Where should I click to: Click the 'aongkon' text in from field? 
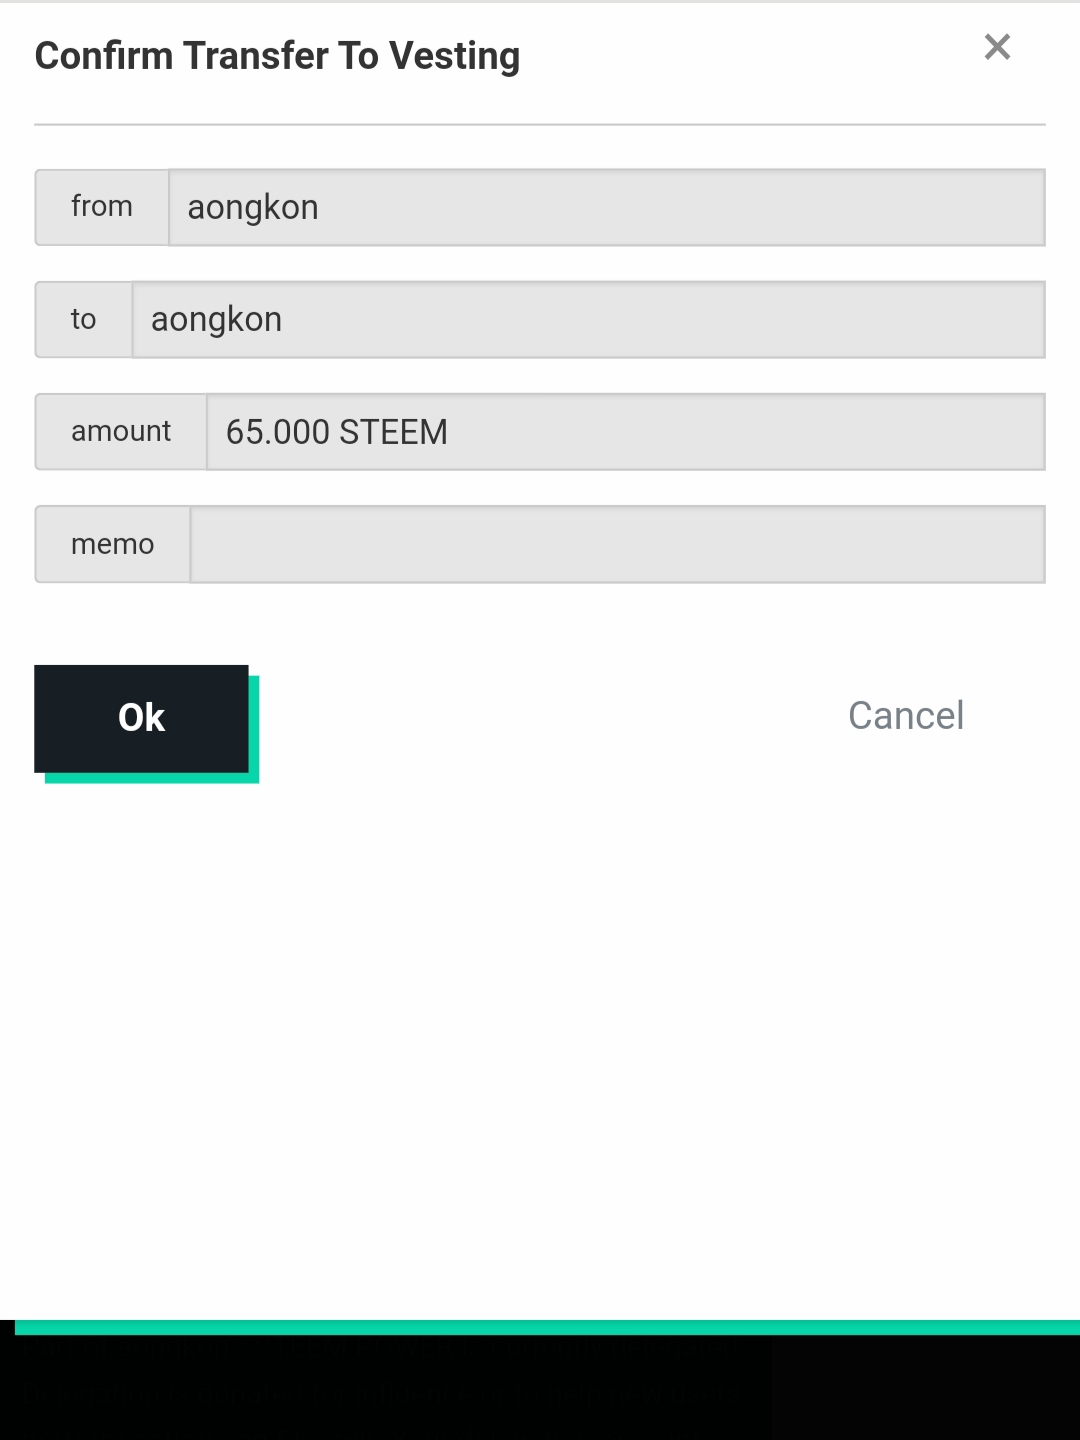(x=253, y=208)
